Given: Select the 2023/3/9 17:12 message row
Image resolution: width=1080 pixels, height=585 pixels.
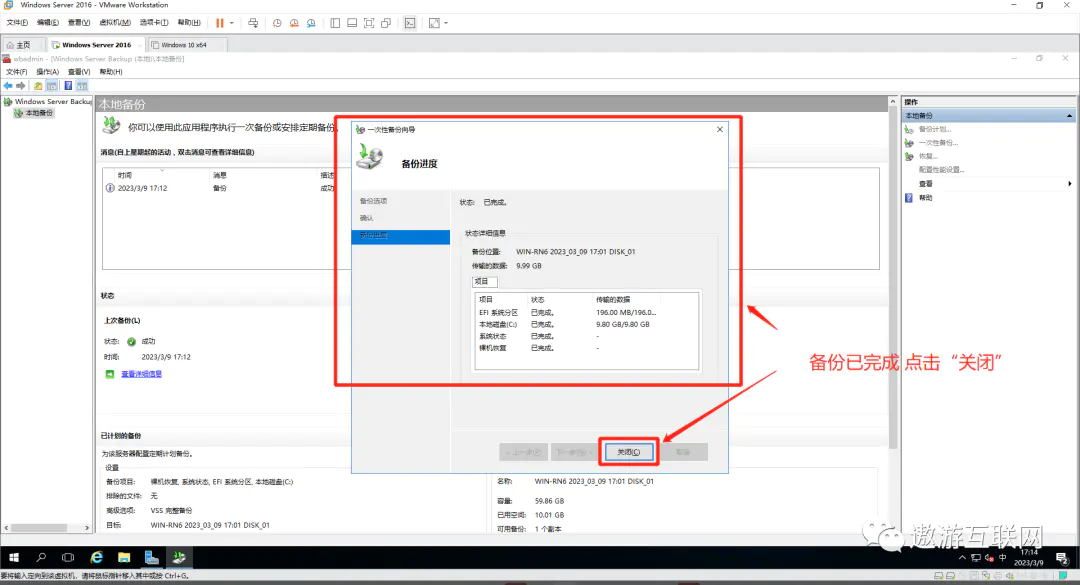Looking at the screenshot, I should [x=219, y=188].
